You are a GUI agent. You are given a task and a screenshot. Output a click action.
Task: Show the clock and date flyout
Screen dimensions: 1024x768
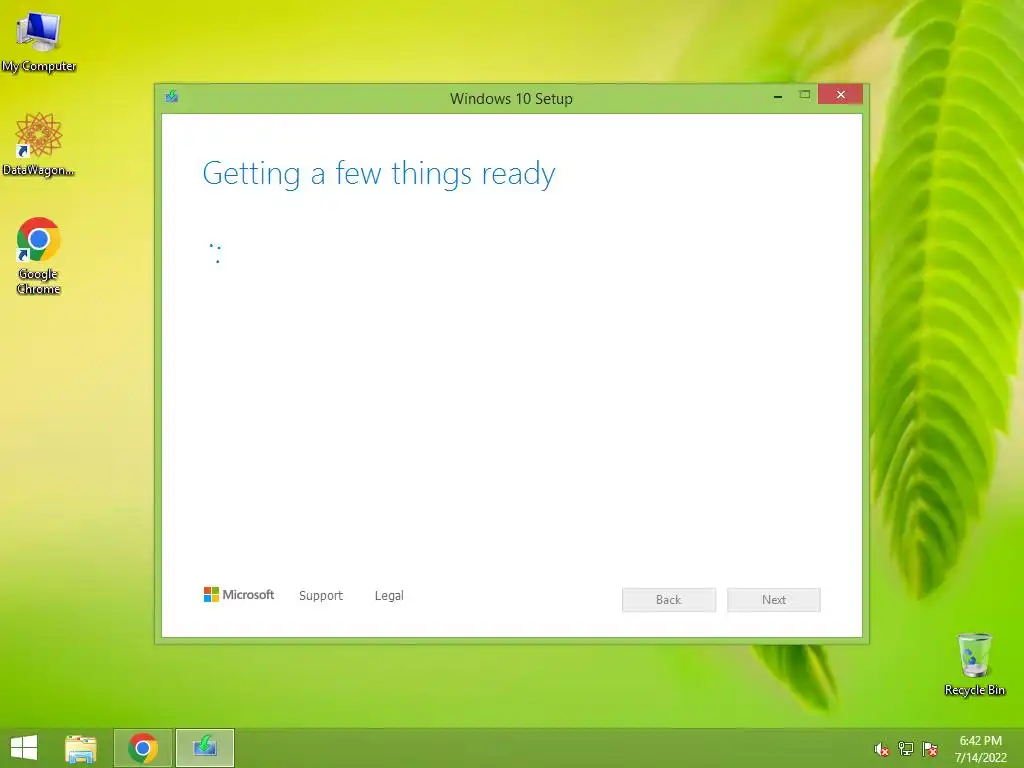coord(980,749)
